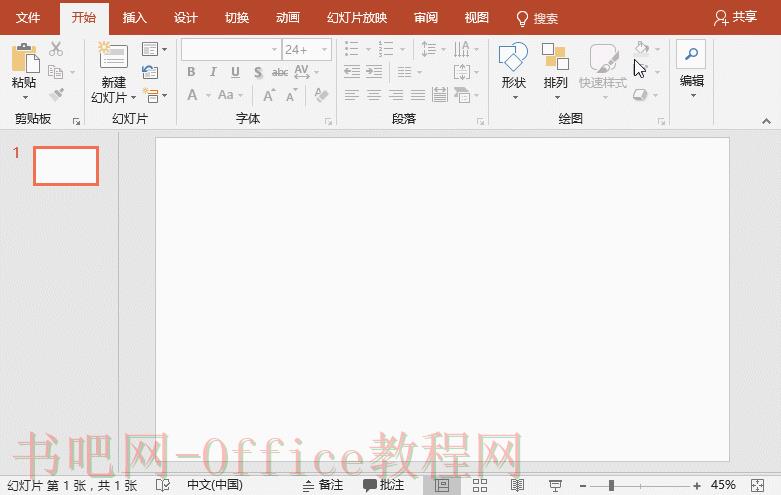Click the zoom slider handle
This screenshot has width=781, height=495.
[611, 485]
